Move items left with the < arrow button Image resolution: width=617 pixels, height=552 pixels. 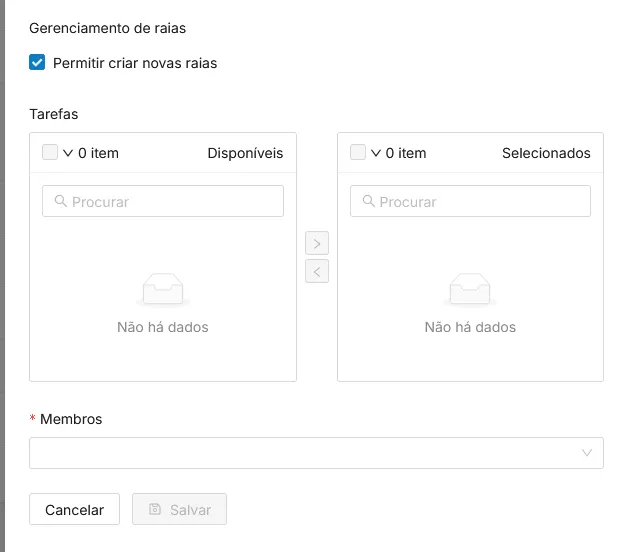pos(317,271)
